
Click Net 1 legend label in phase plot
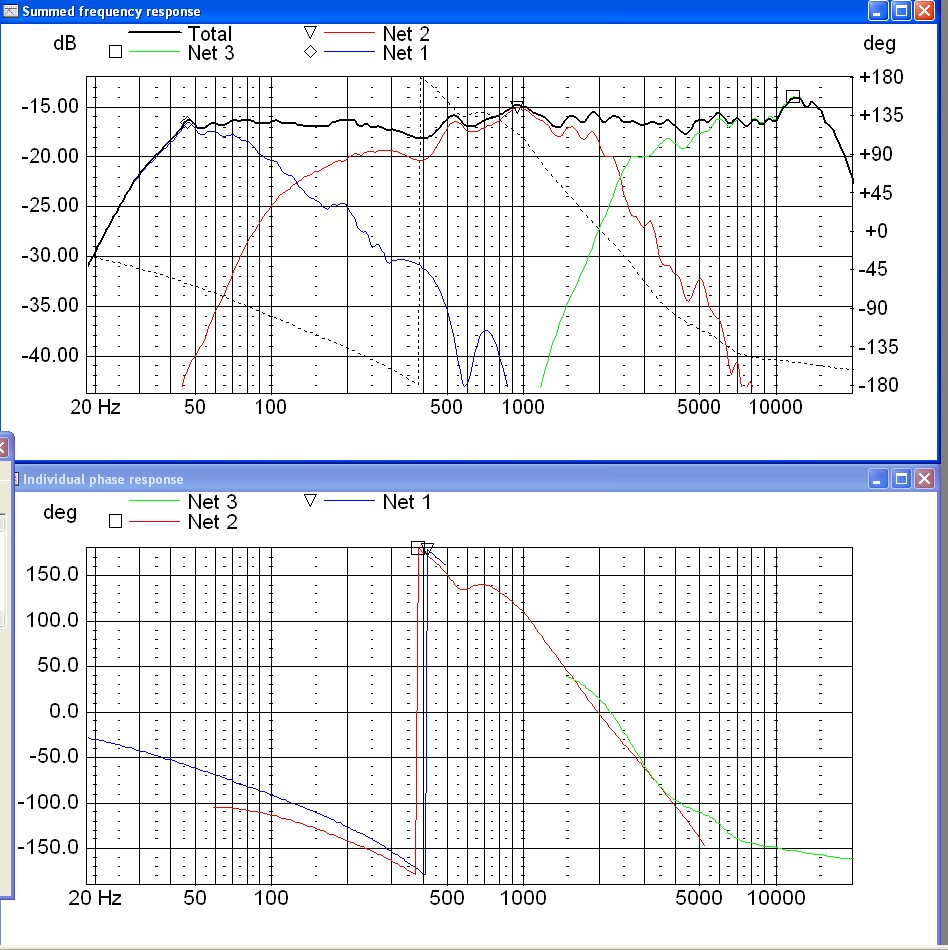pyautogui.click(x=406, y=502)
